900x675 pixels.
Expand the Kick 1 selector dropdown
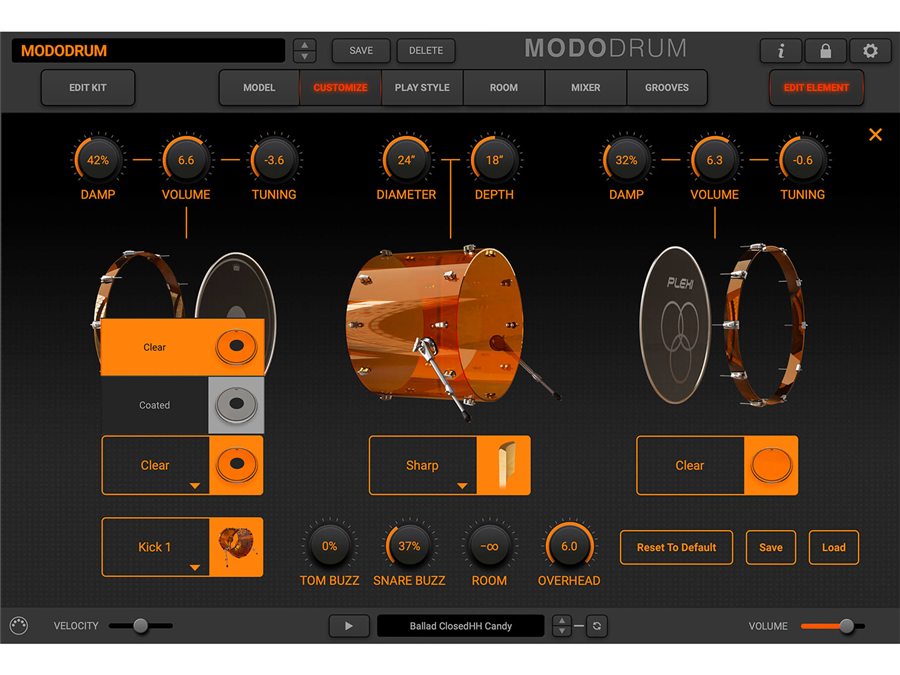(194, 568)
